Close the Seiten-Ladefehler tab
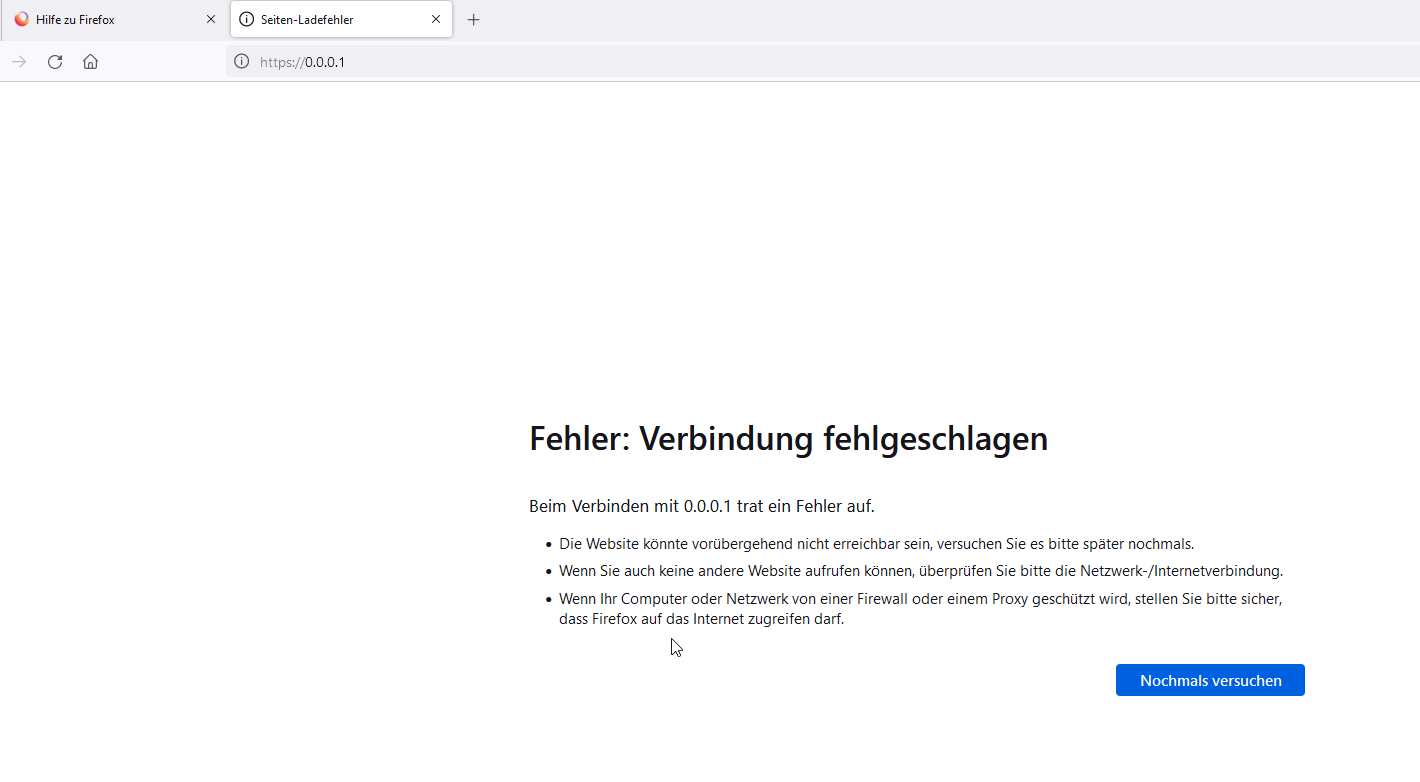The width and height of the screenshot is (1420, 782). click(436, 19)
